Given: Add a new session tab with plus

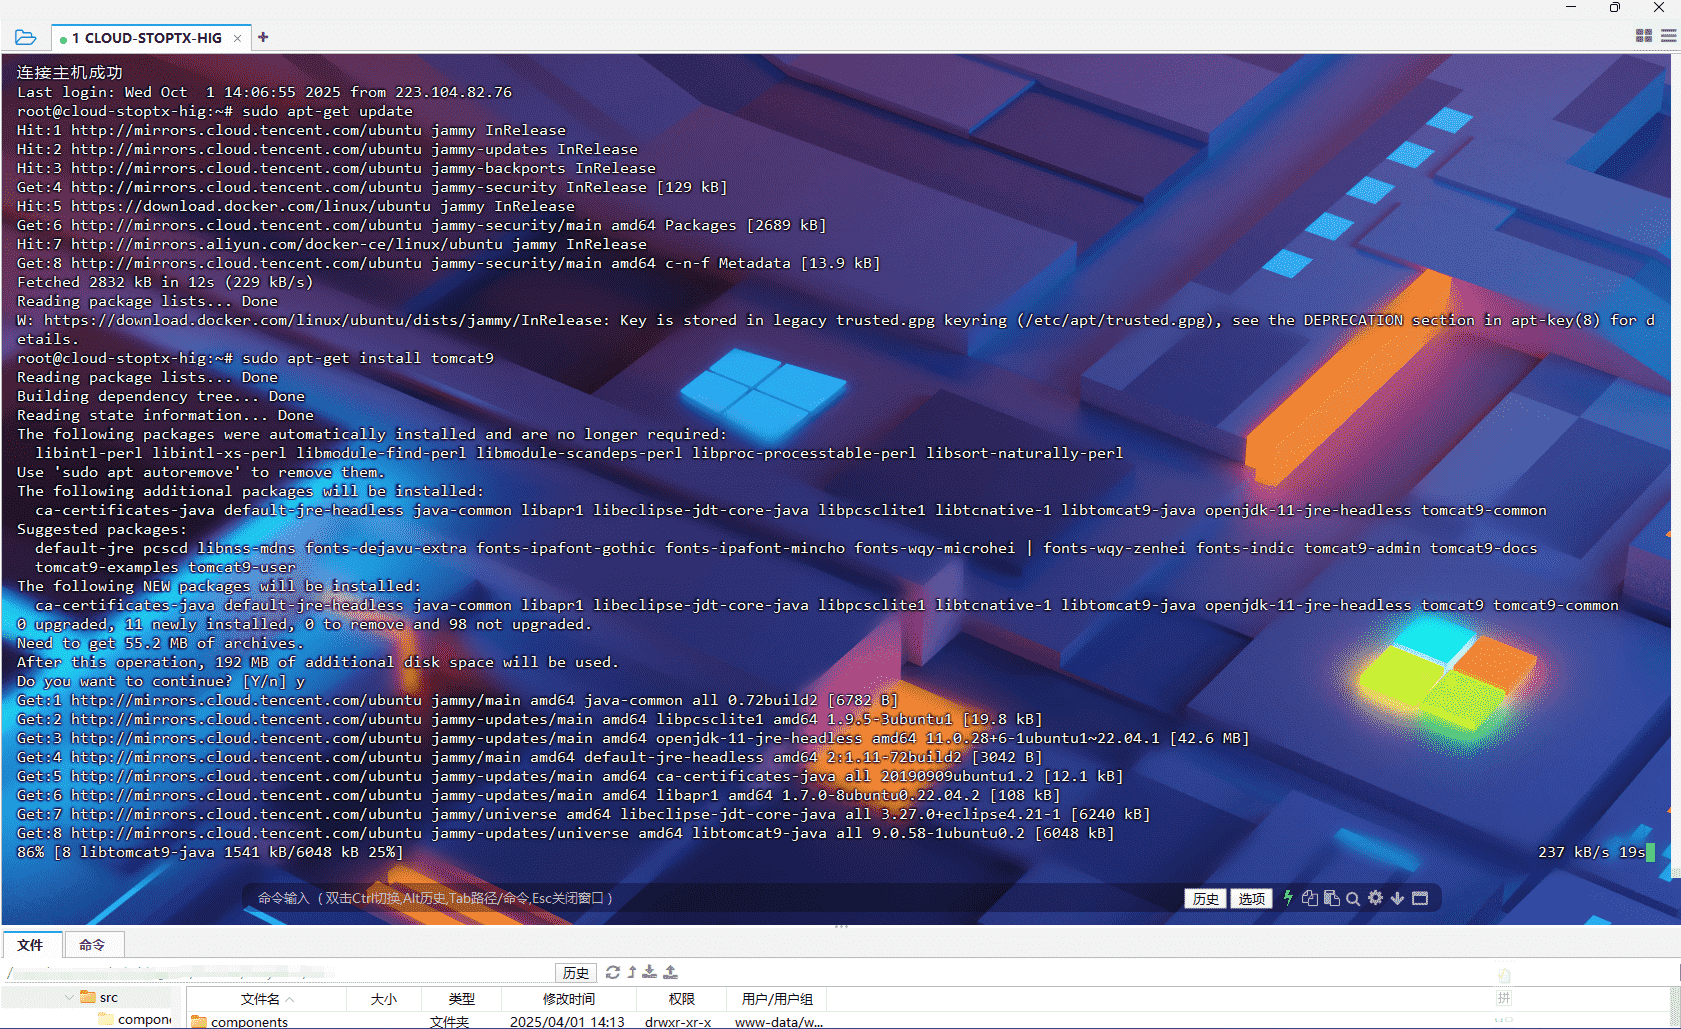Looking at the screenshot, I should 263,38.
